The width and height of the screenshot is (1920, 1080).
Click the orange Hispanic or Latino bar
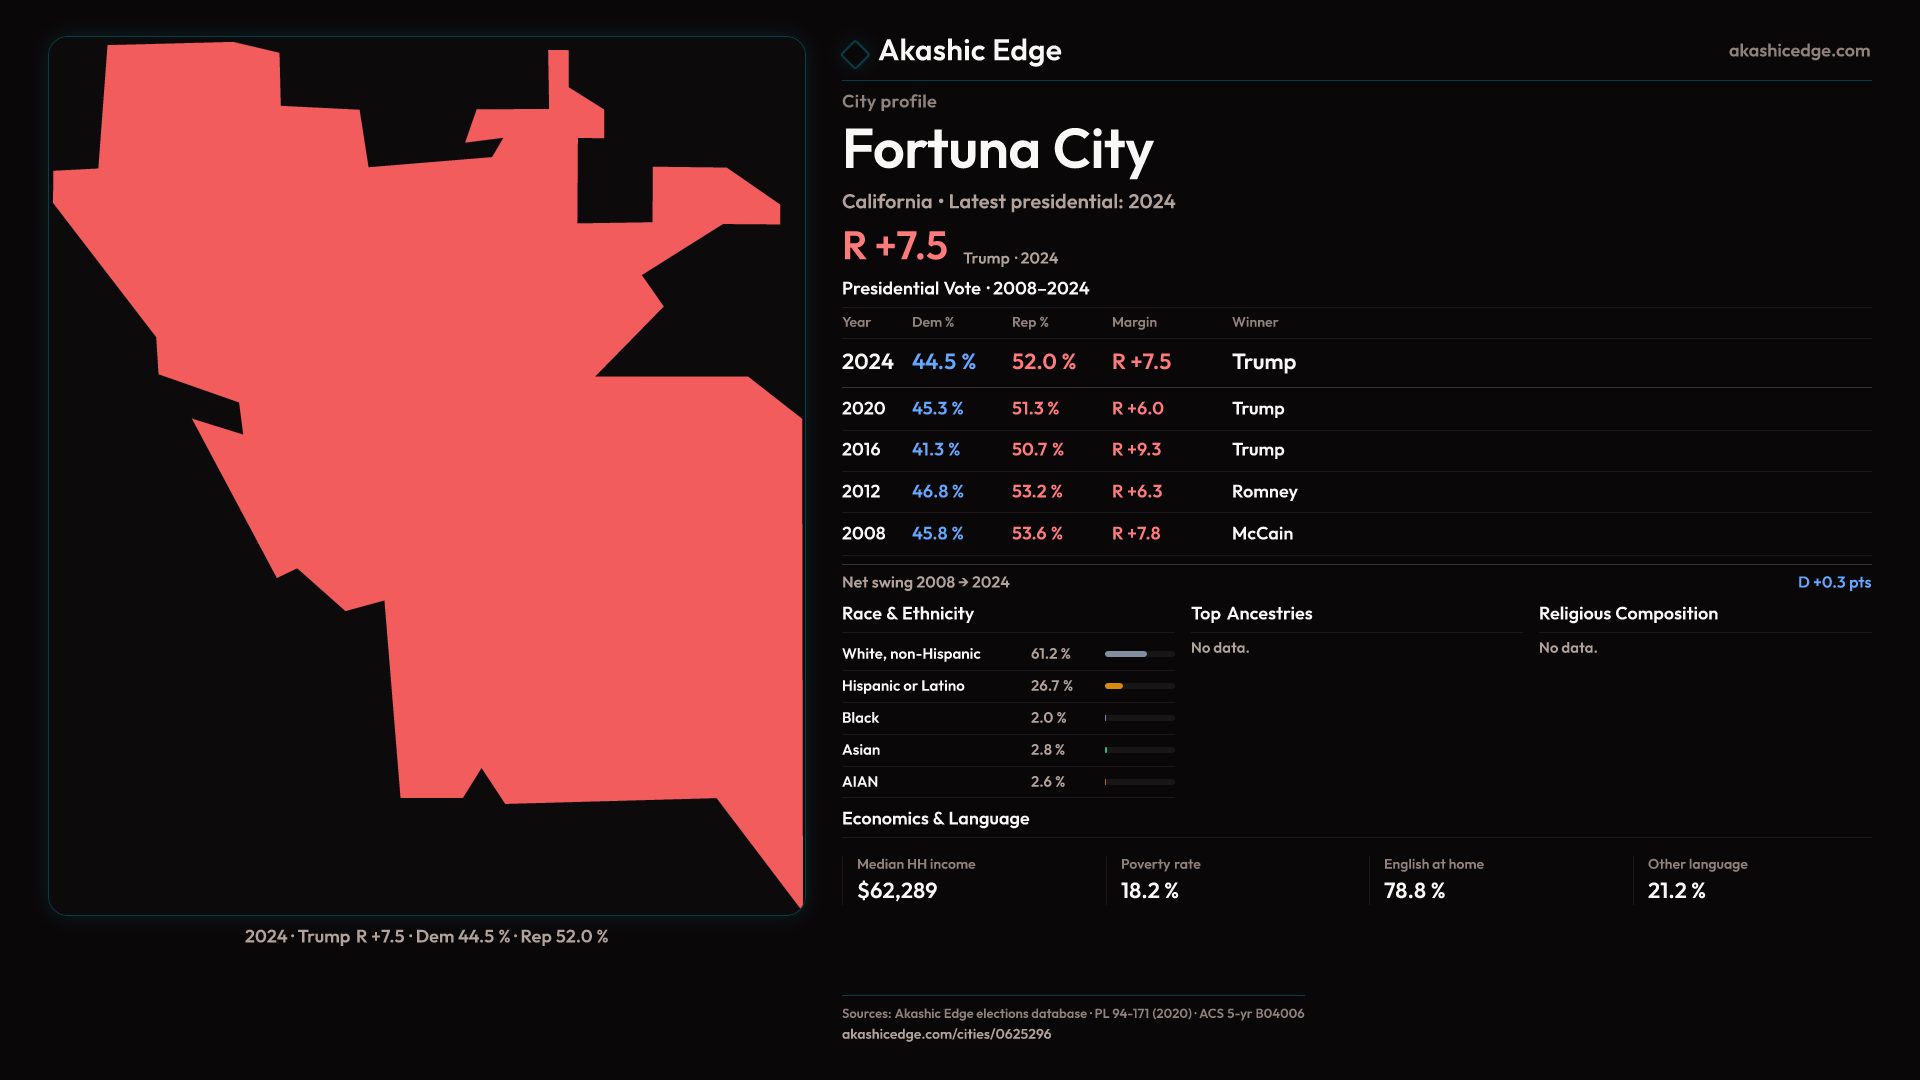coord(1114,686)
